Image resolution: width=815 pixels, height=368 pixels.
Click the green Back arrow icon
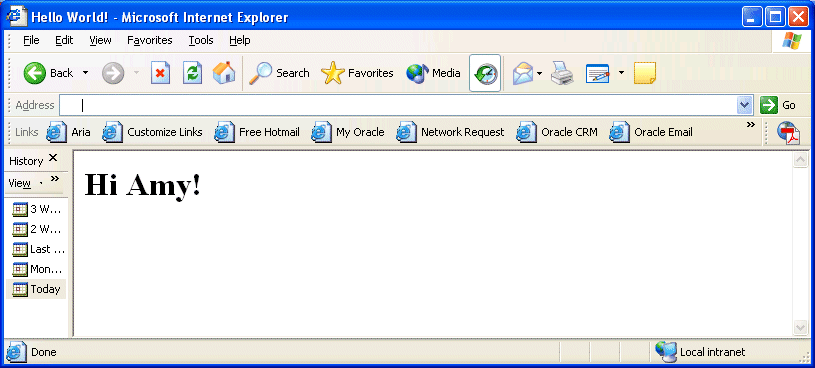(x=34, y=73)
